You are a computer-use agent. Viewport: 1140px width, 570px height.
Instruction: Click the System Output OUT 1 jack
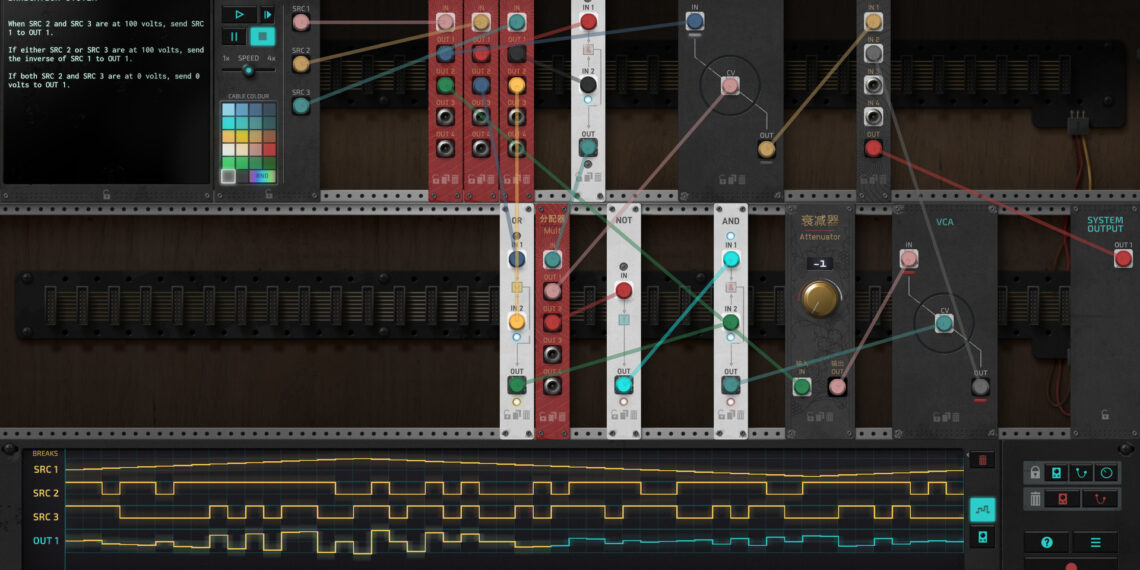pyautogui.click(x=1123, y=258)
